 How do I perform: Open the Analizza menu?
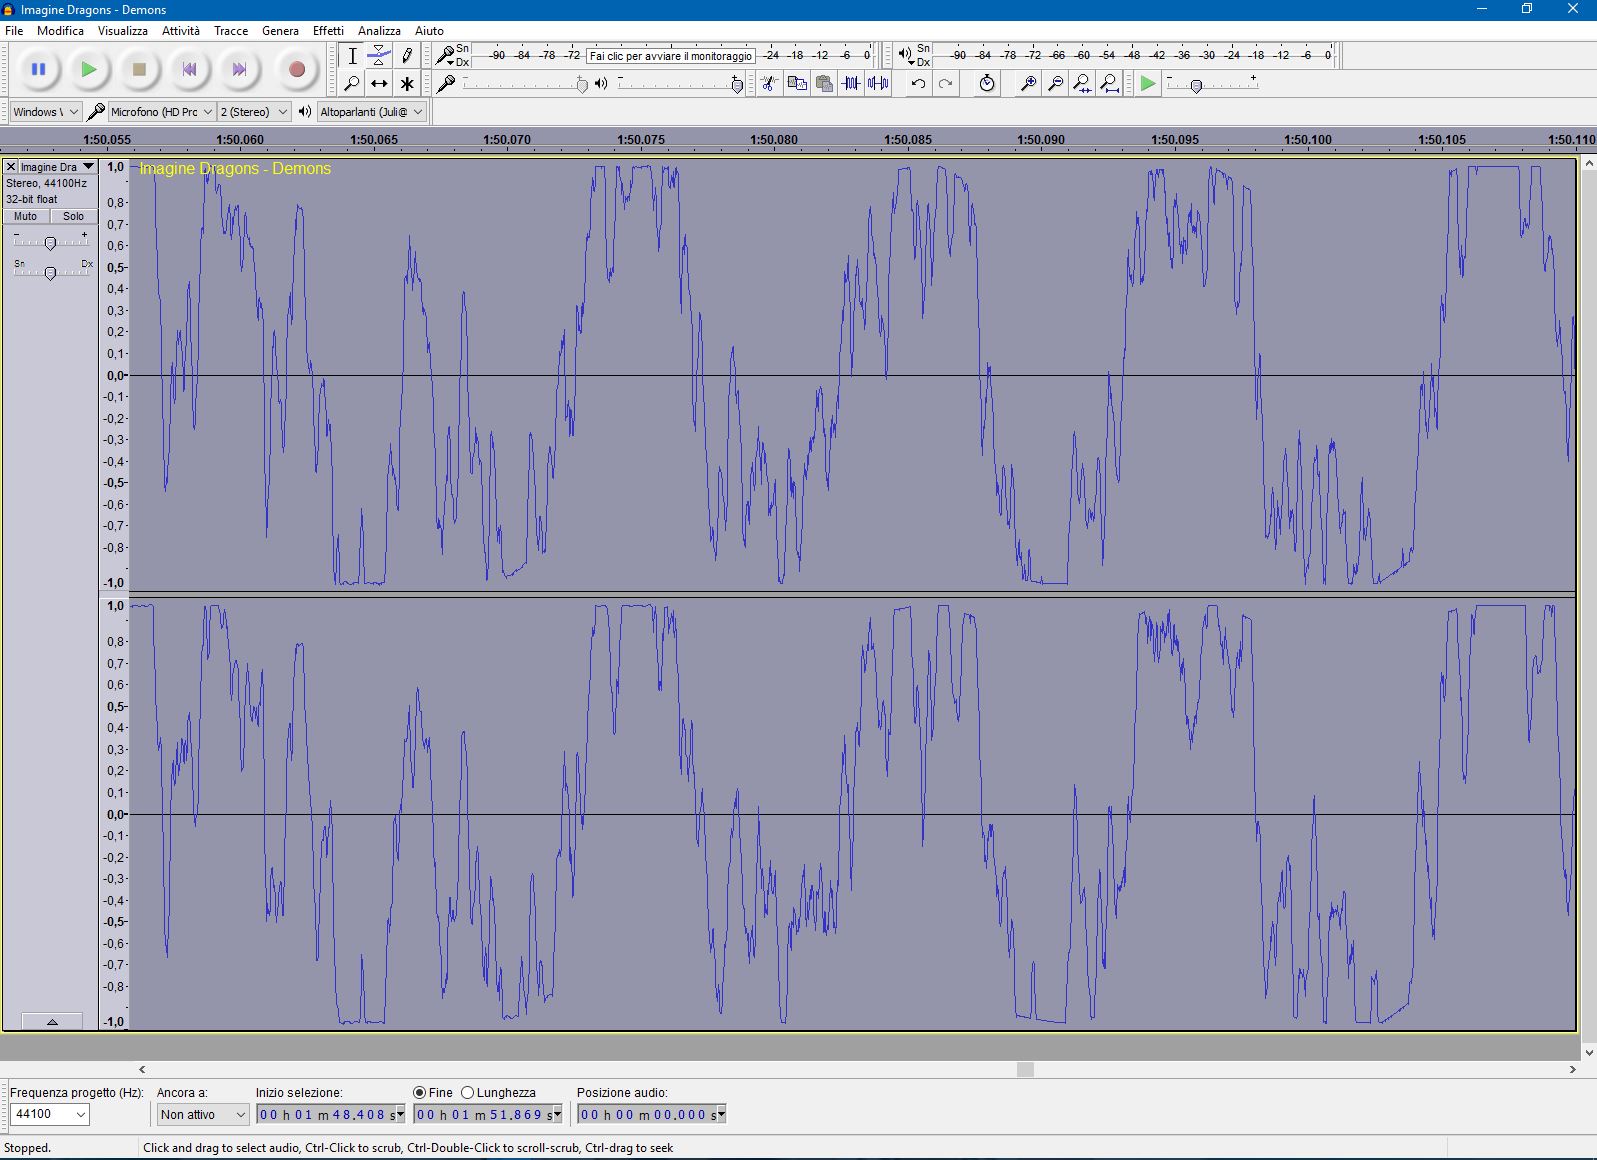click(379, 31)
